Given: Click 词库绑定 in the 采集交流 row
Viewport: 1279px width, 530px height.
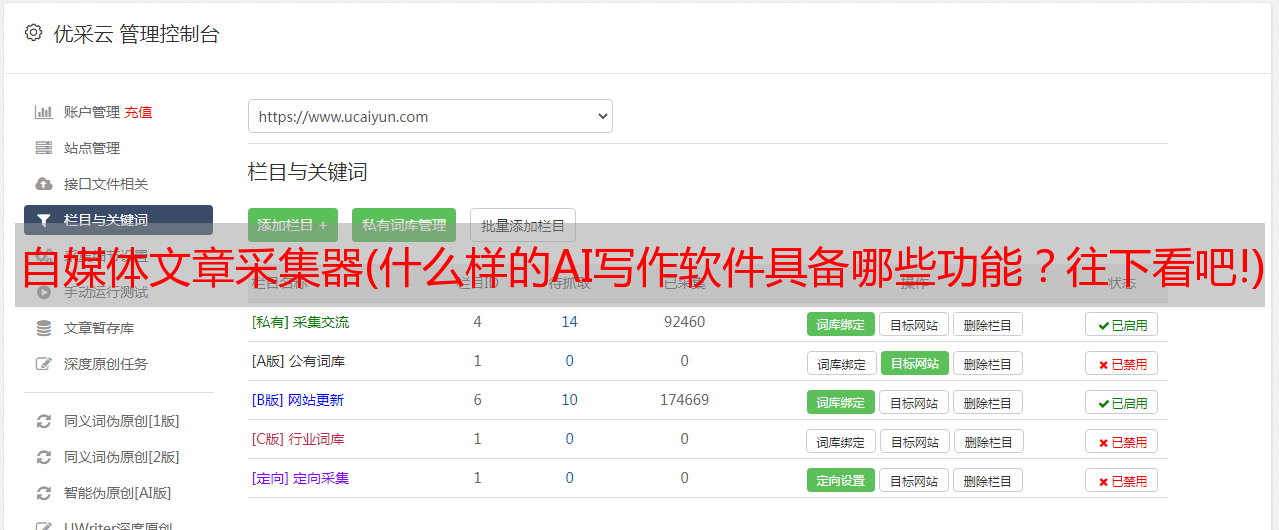Looking at the screenshot, I should click(840, 324).
